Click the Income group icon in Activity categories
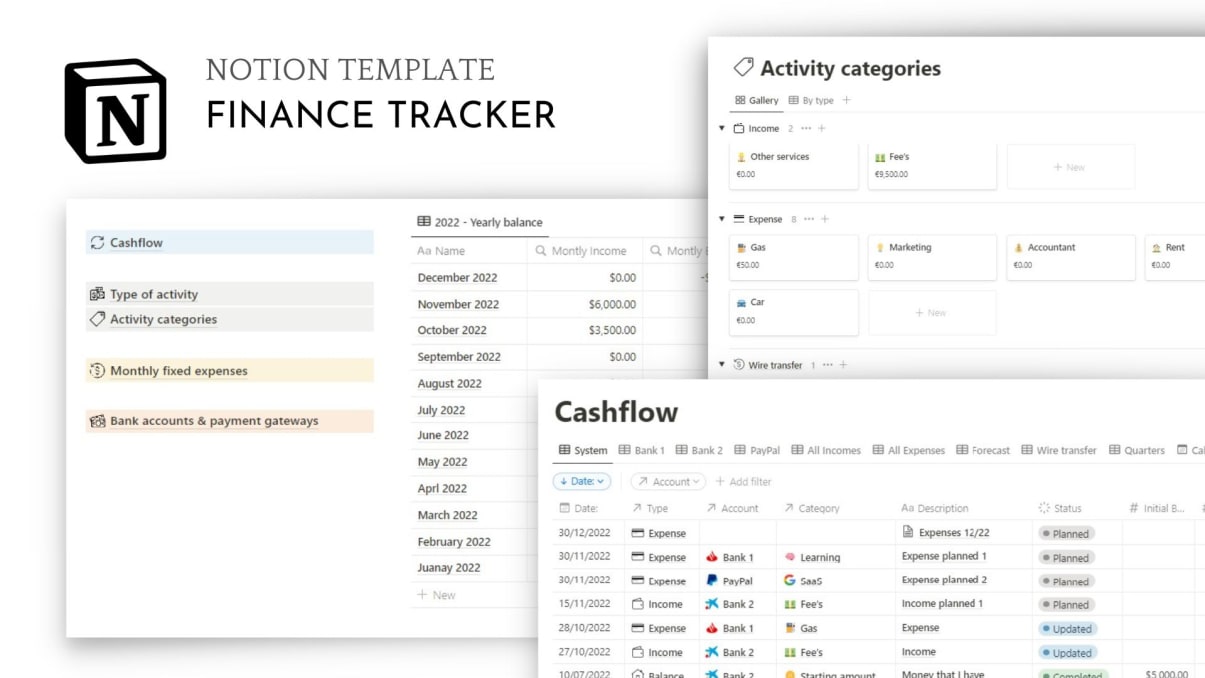This screenshot has height=678, width=1205. coord(739,128)
